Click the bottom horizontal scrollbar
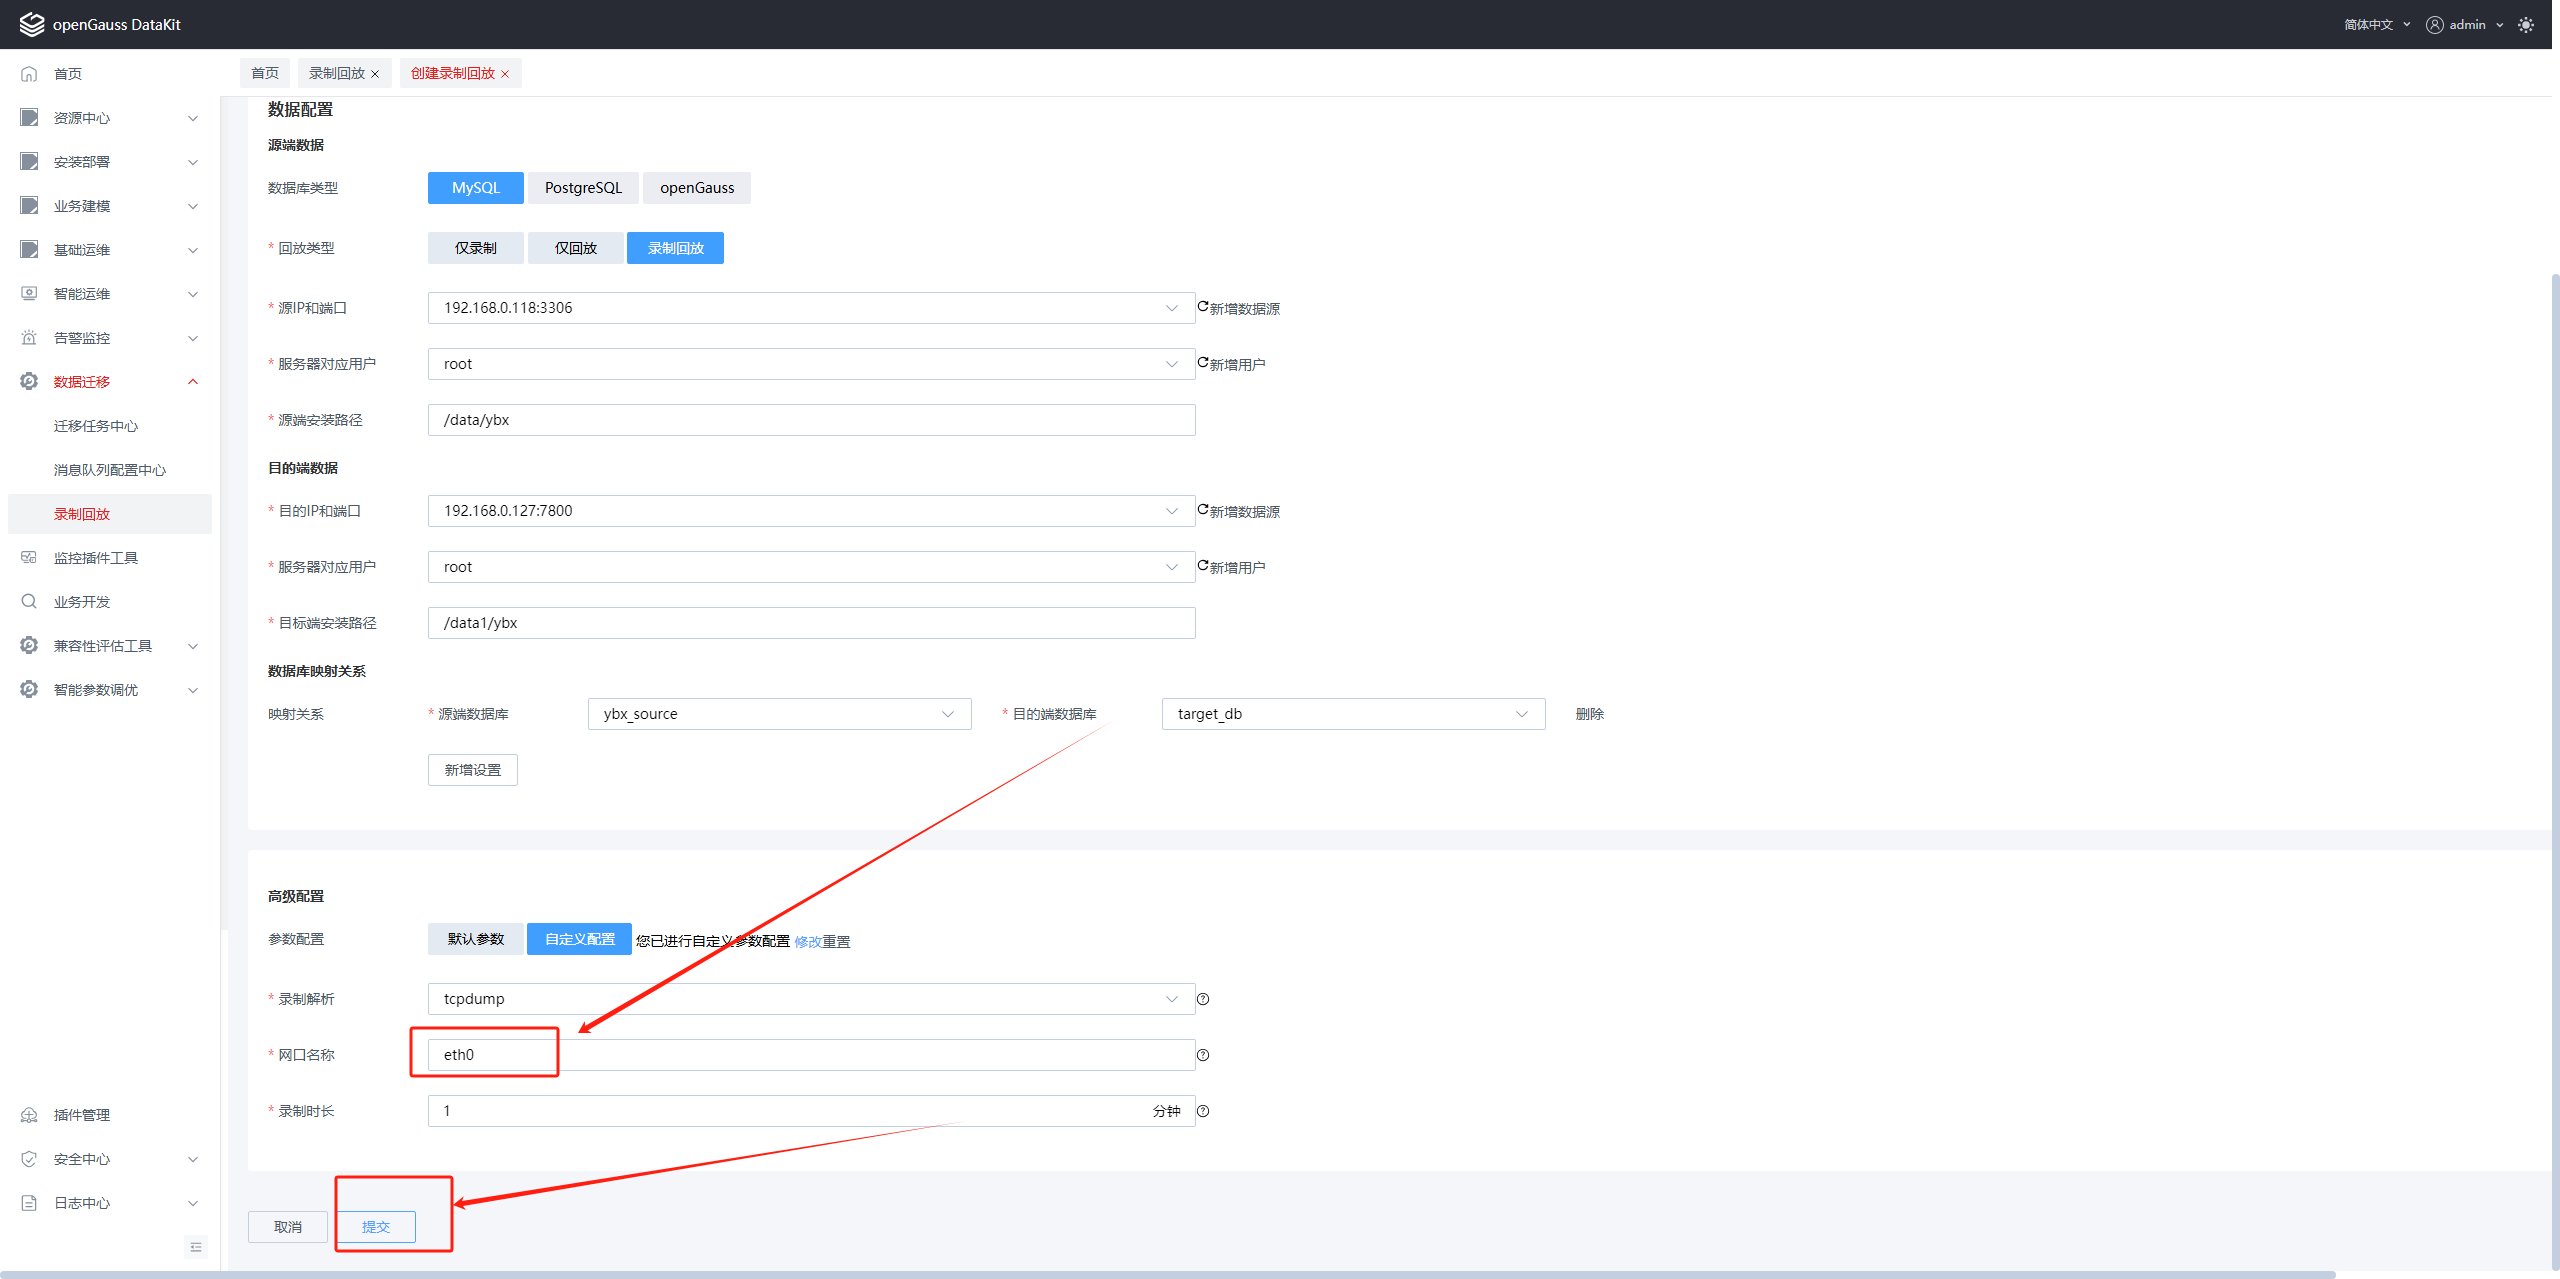Screen dimensions: 2560x1279 pyautogui.click(x=1170, y=1274)
